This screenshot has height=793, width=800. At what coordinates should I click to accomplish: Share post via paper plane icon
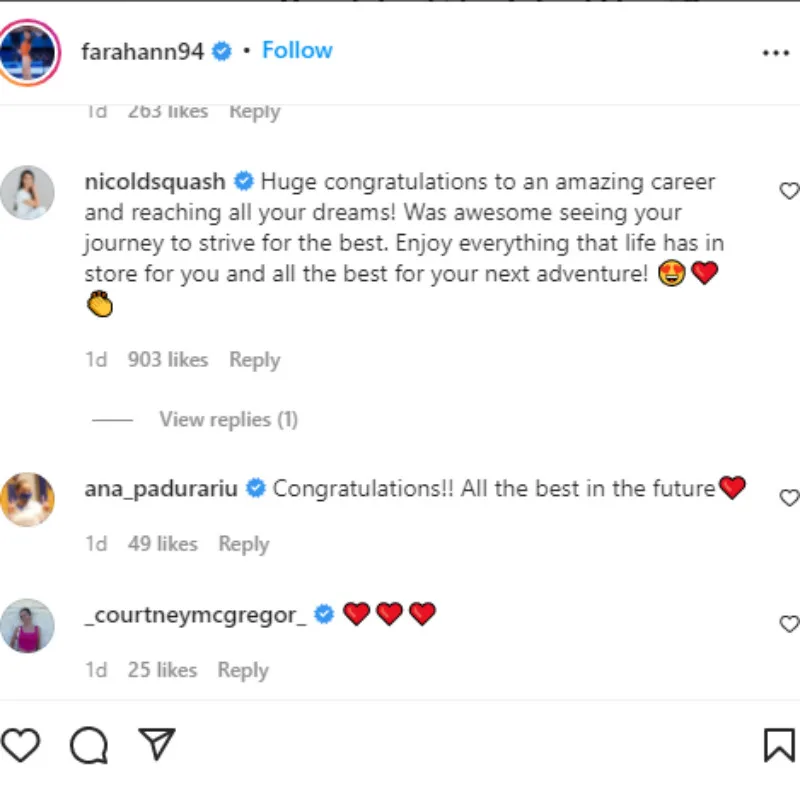coord(157,744)
